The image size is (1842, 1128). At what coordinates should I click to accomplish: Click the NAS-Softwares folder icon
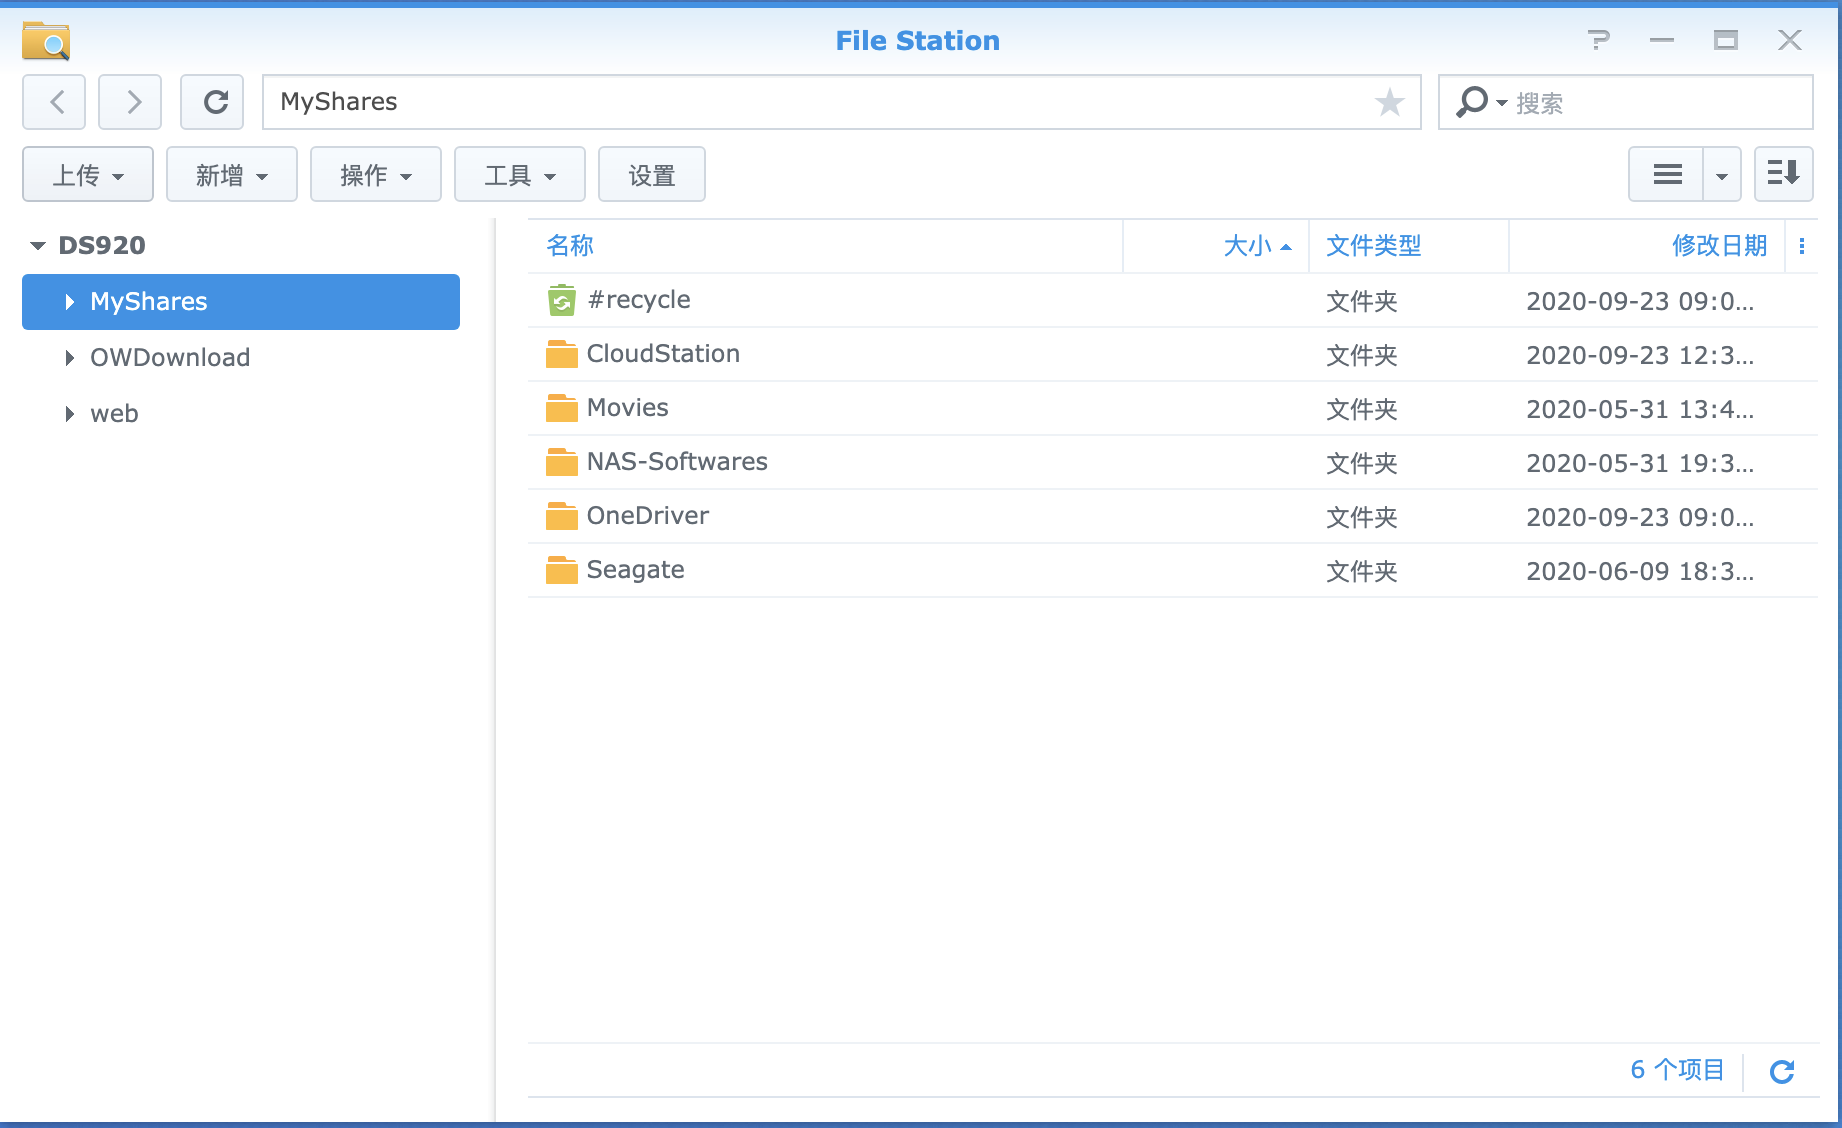[562, 462]
